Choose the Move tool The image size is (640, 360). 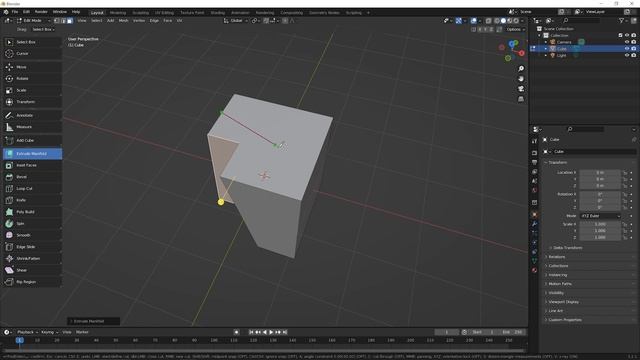coord(32,67)
